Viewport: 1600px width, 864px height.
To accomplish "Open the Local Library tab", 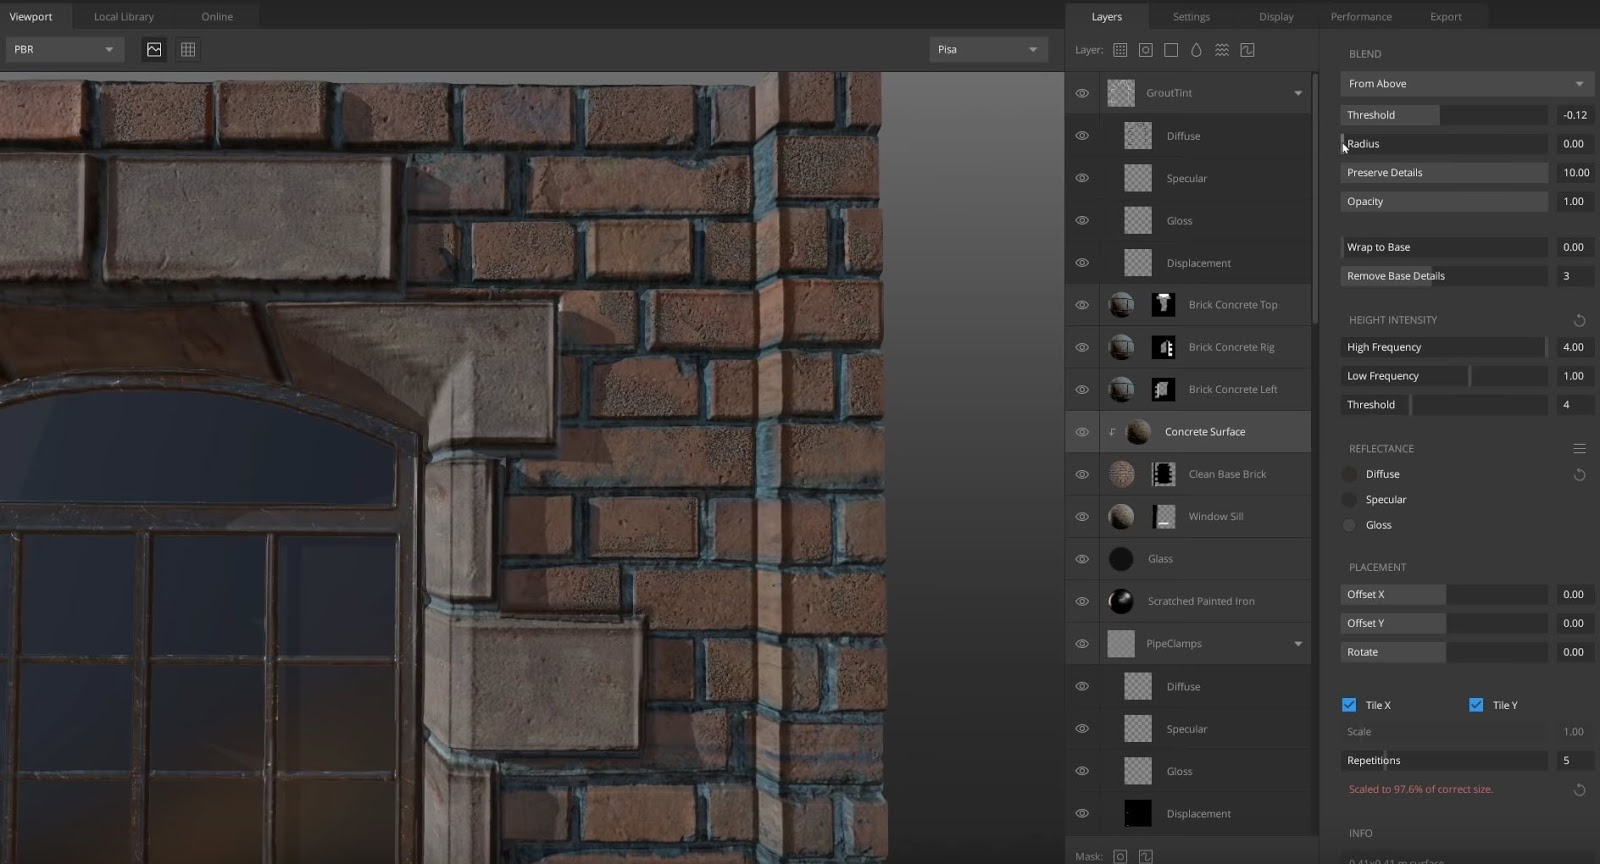I will click(124, 17).
